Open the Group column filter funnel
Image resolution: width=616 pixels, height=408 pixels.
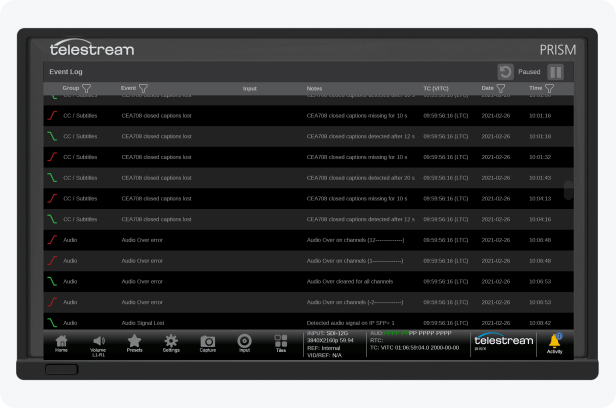pos(86,88)
